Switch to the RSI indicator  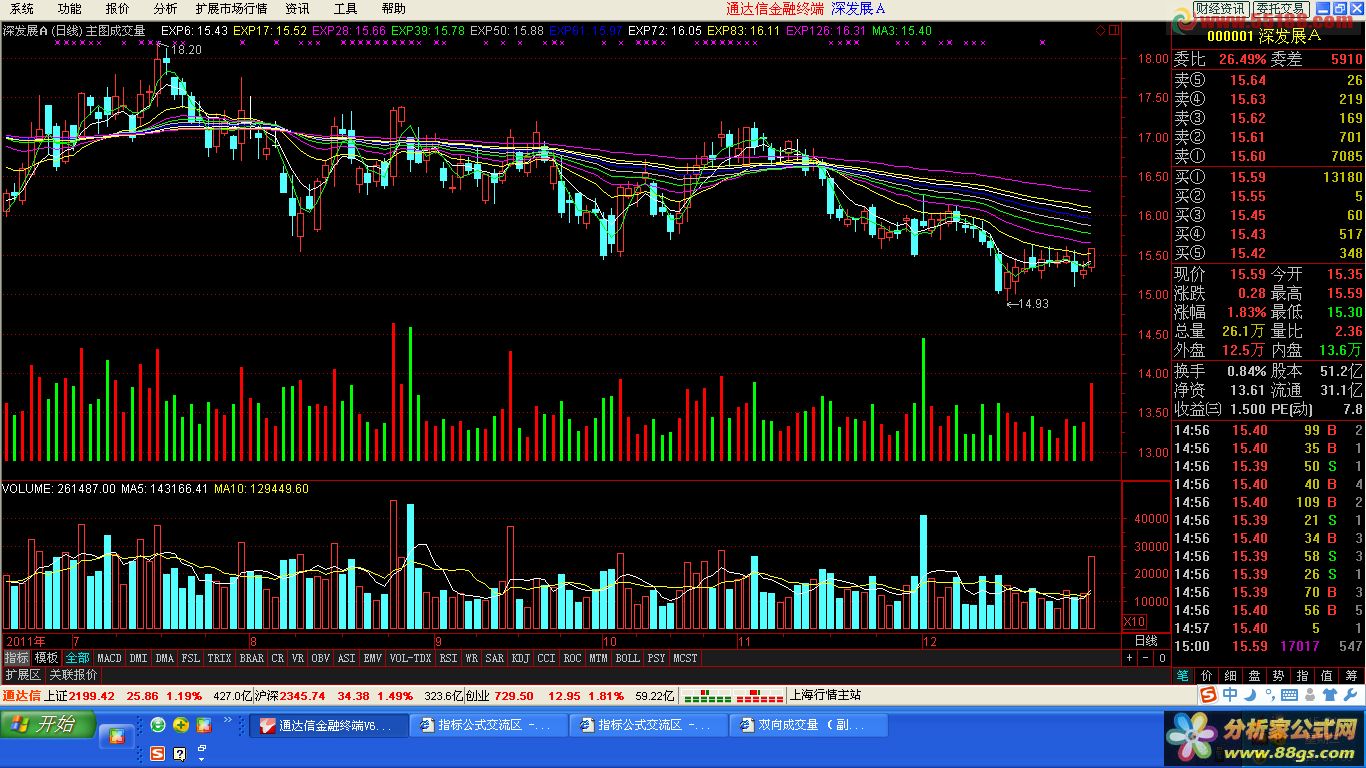tap(448, 658)
